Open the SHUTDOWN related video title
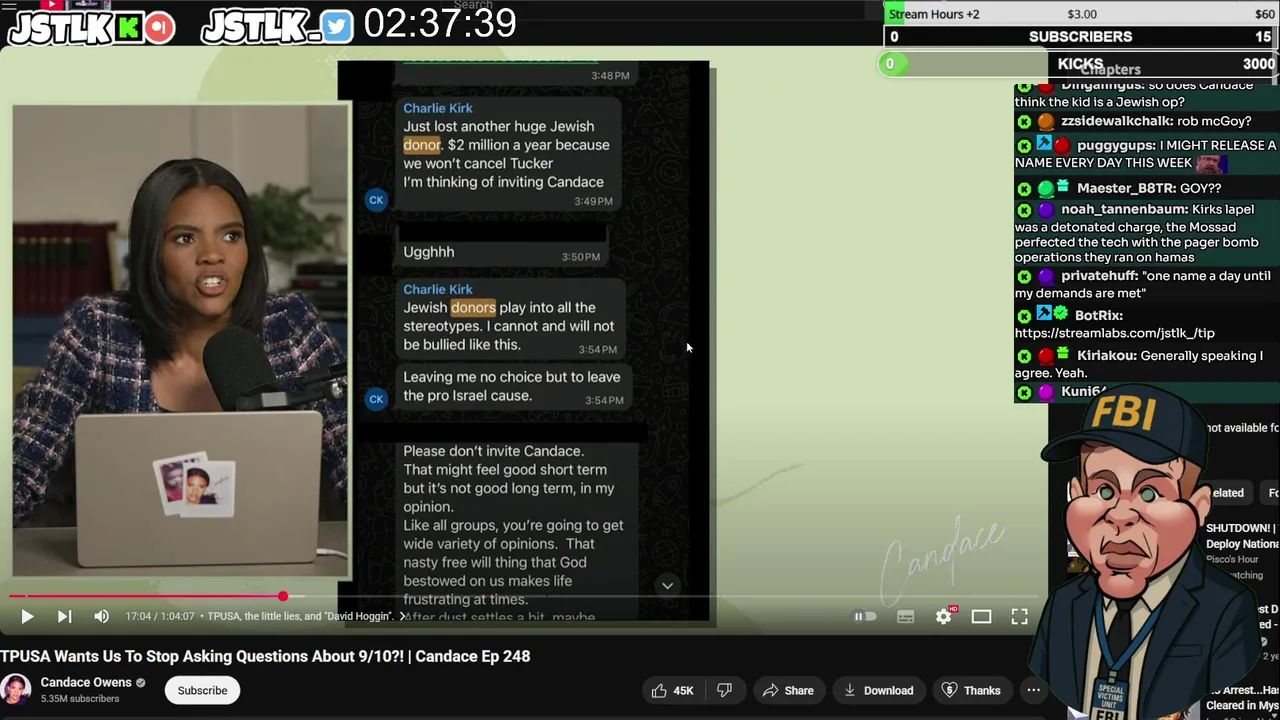1280x720 pixels. (x=1242, y=536)
